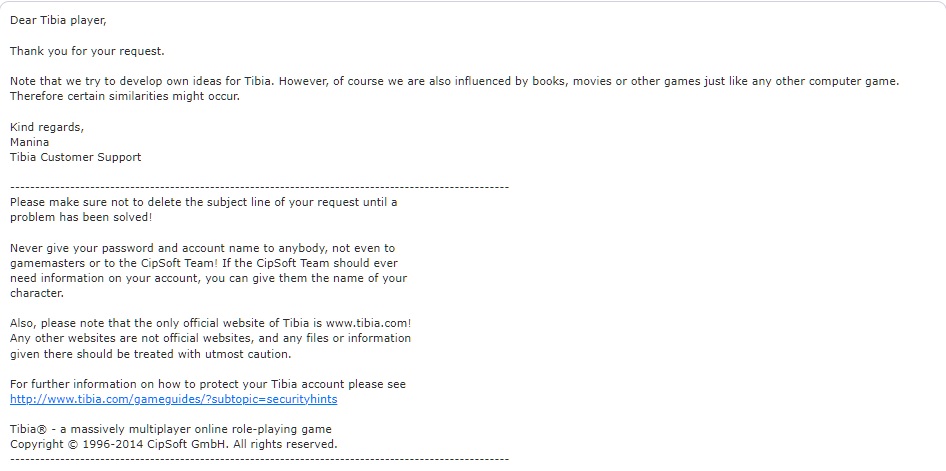This screenshot has width=946, height=471.
Task: Click the "Tibia Customer Support" signature line
Action: coord(76,157)
